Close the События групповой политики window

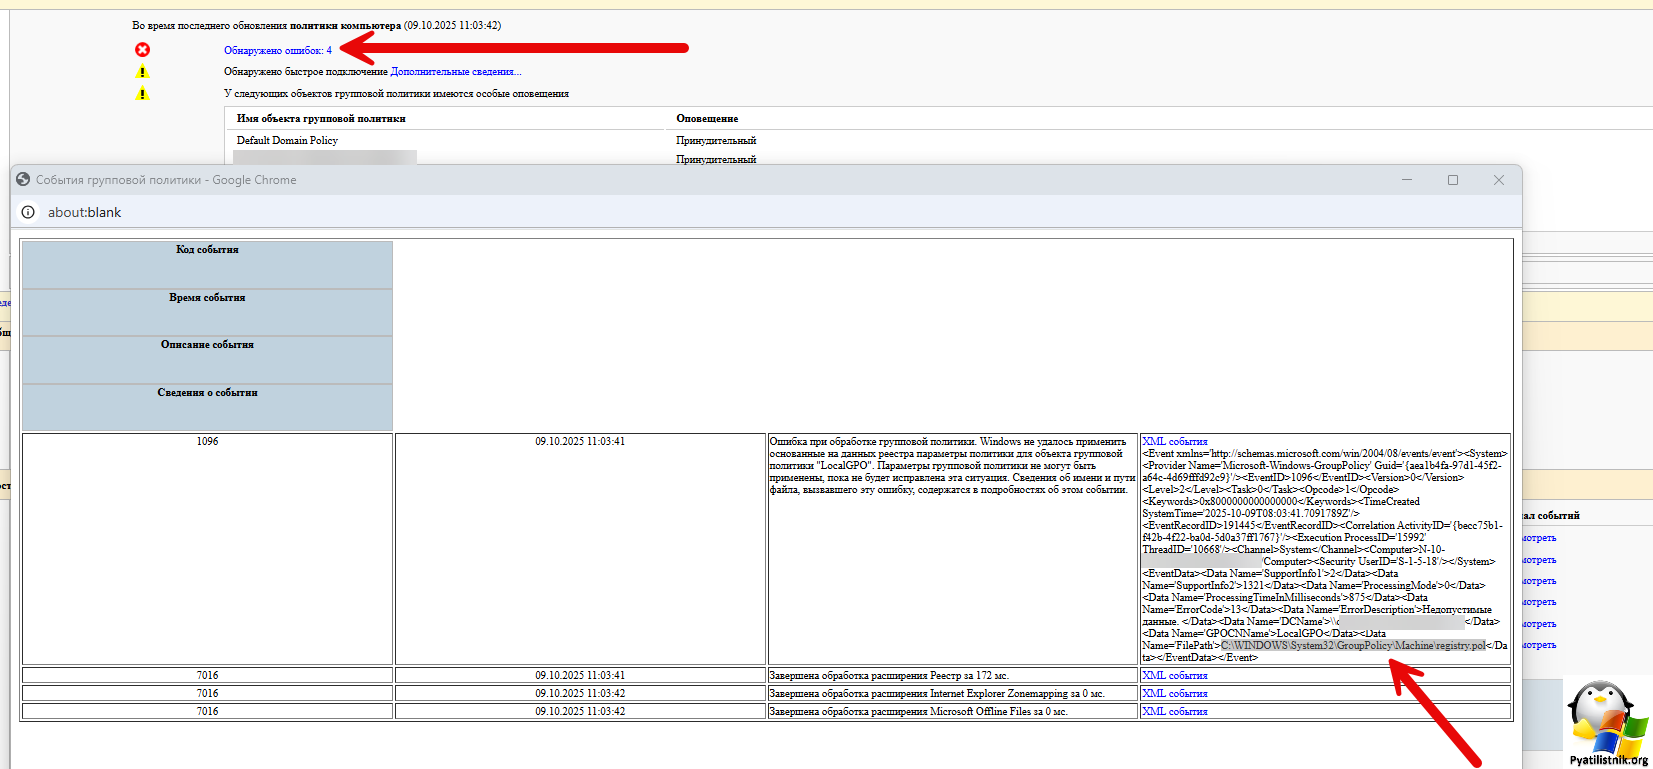point(1499,180)
